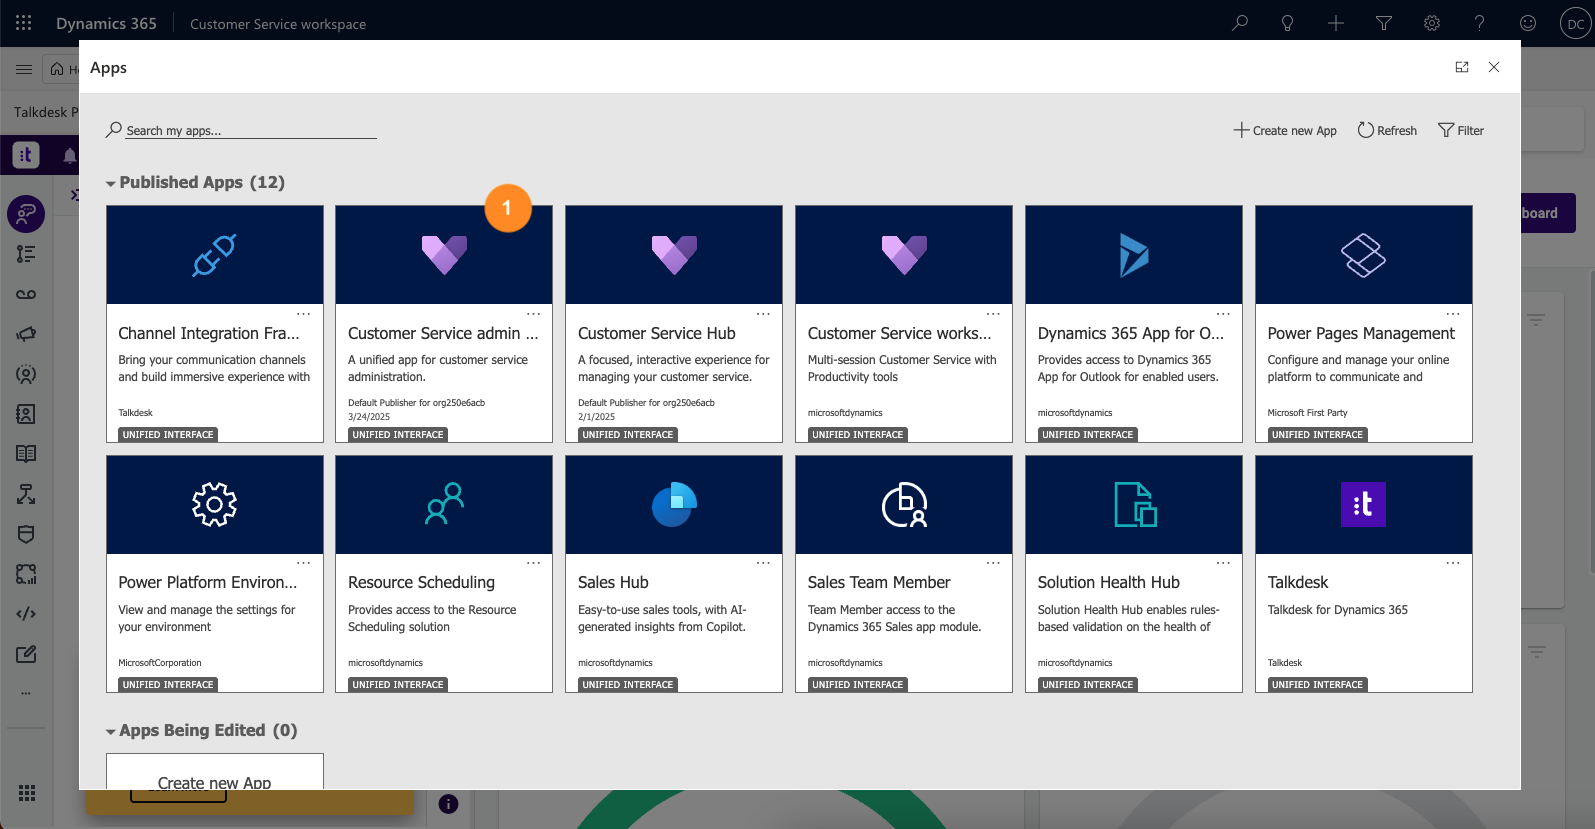The width and height of the screenshot is (1595, 829).
Task: Click the plus quick create icon
Action: coord(1336,23)
